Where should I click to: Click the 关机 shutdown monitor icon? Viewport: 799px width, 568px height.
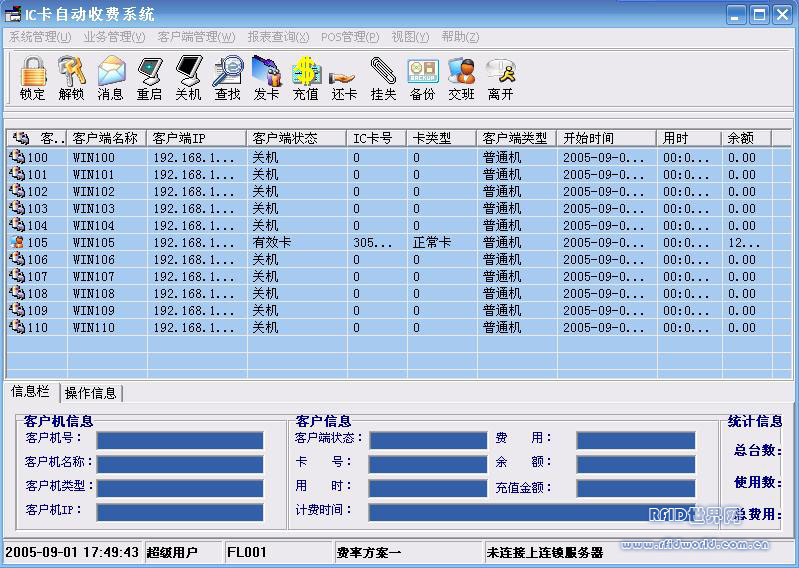189,71
